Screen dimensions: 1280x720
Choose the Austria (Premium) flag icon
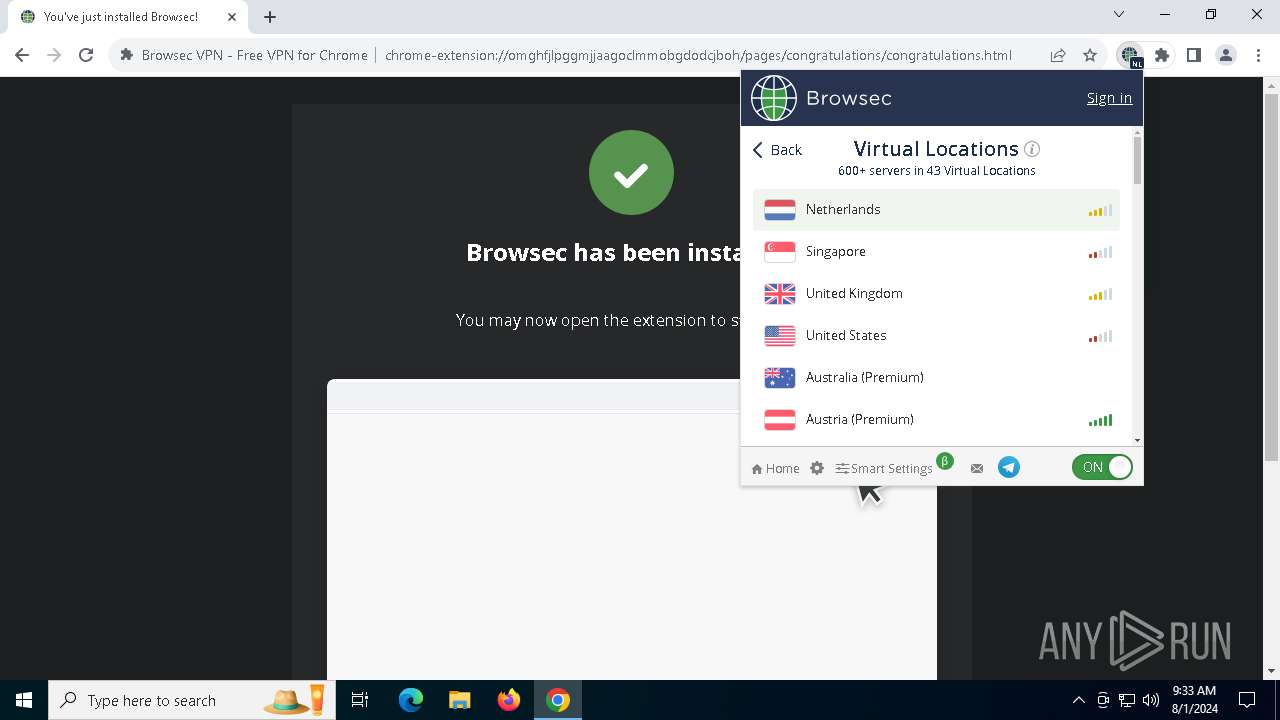[780, 420]
